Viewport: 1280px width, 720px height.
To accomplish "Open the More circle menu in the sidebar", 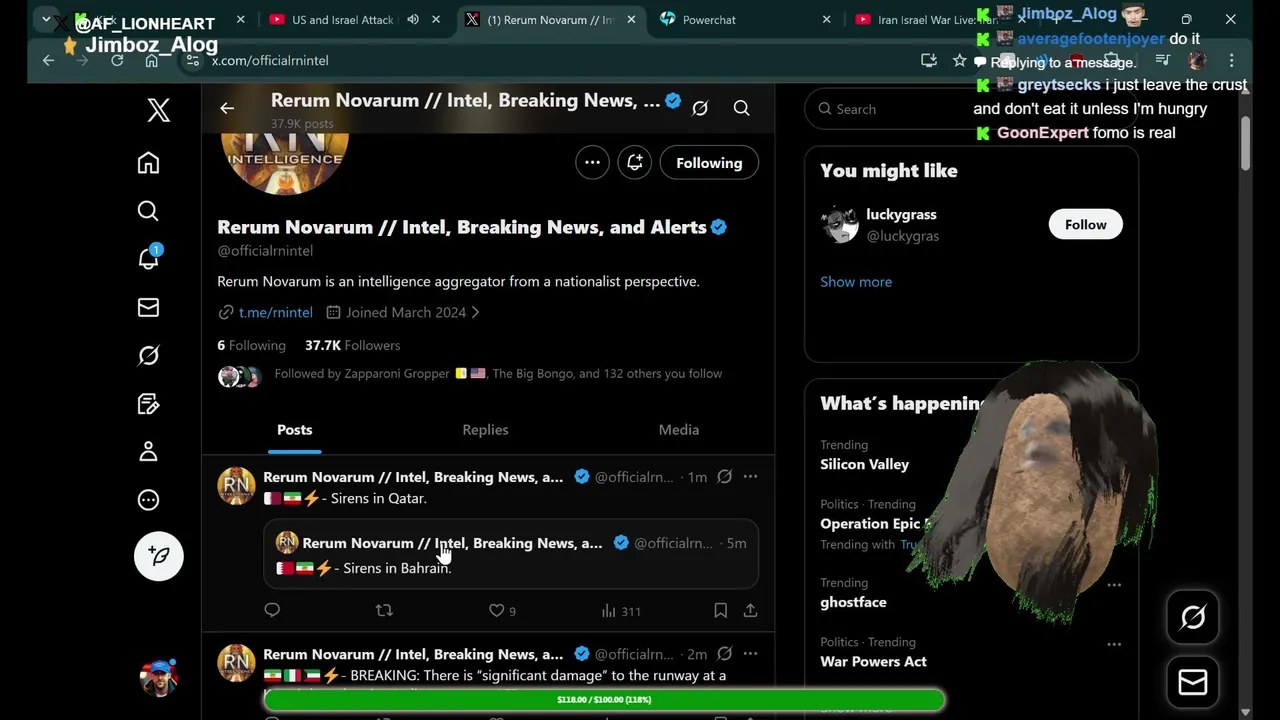I will (148, 500).
